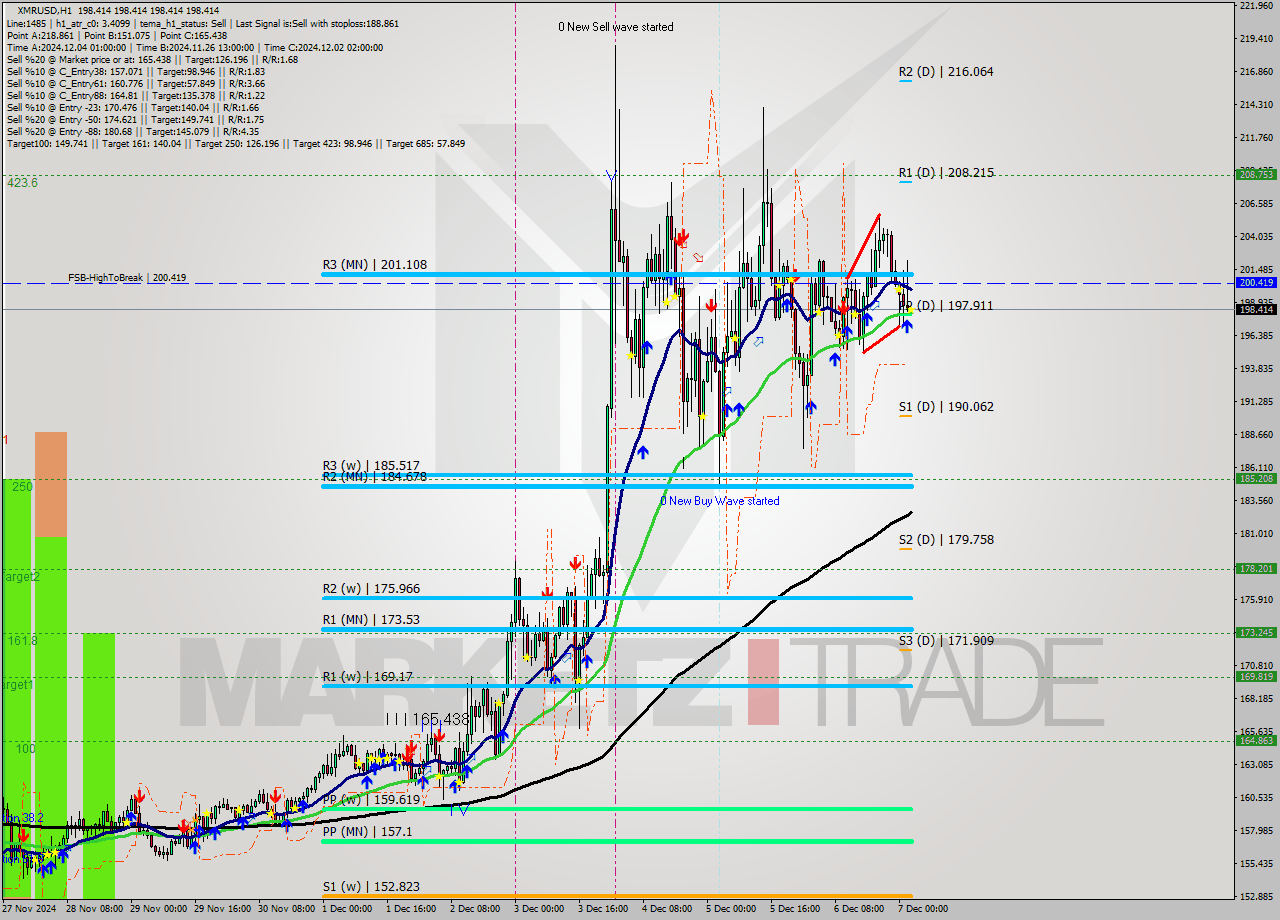Image resolution: width=1280 pixels, height=920 pixels.
Task: Click the R1 (MN) | 173.53 label
Action: click(371, 620)
